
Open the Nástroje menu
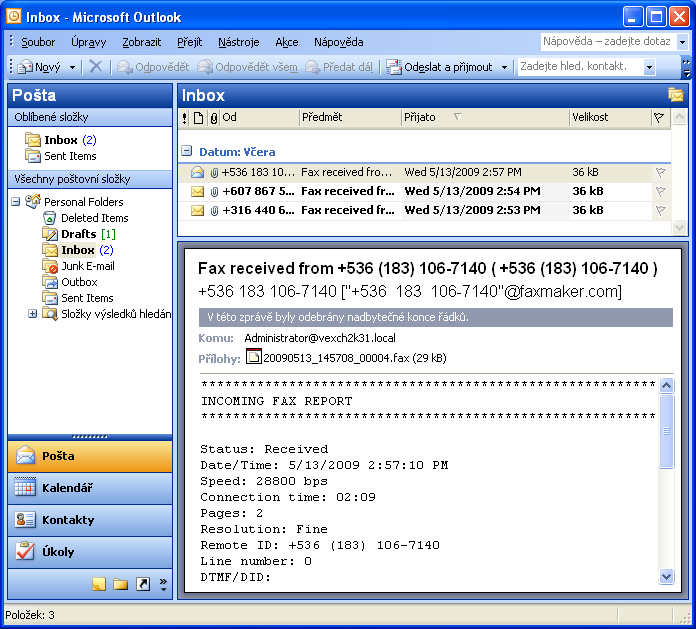[239, 42]
